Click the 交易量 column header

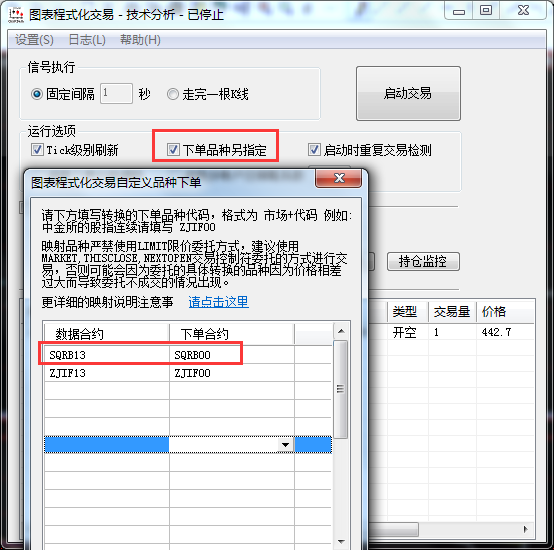[x=452, y=312]
